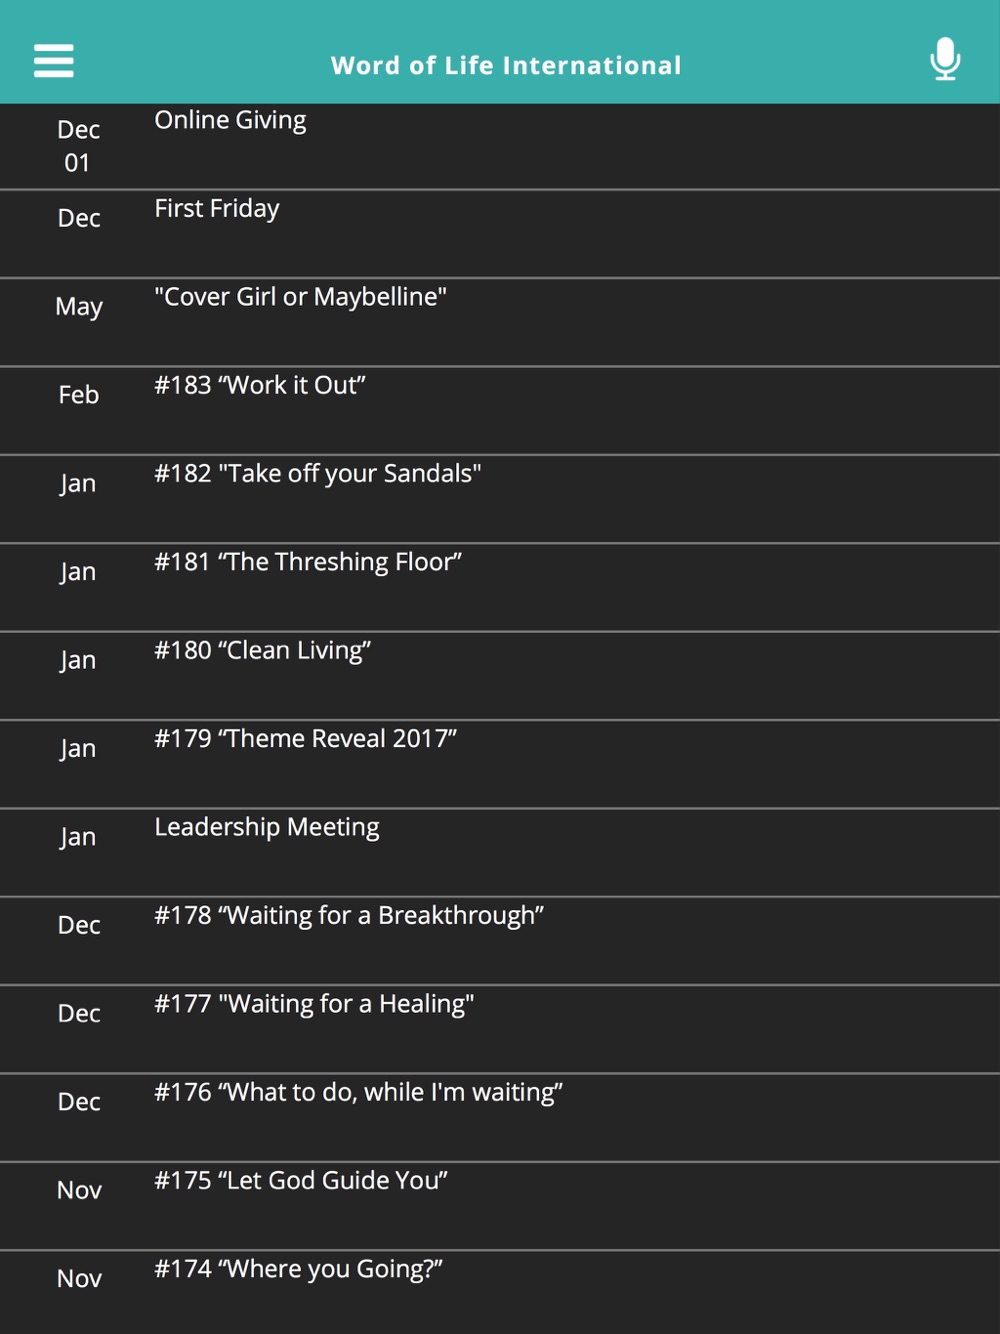
Task: Select #177 "Waiting for a Healing"
Action: (x=500, y=1029)
